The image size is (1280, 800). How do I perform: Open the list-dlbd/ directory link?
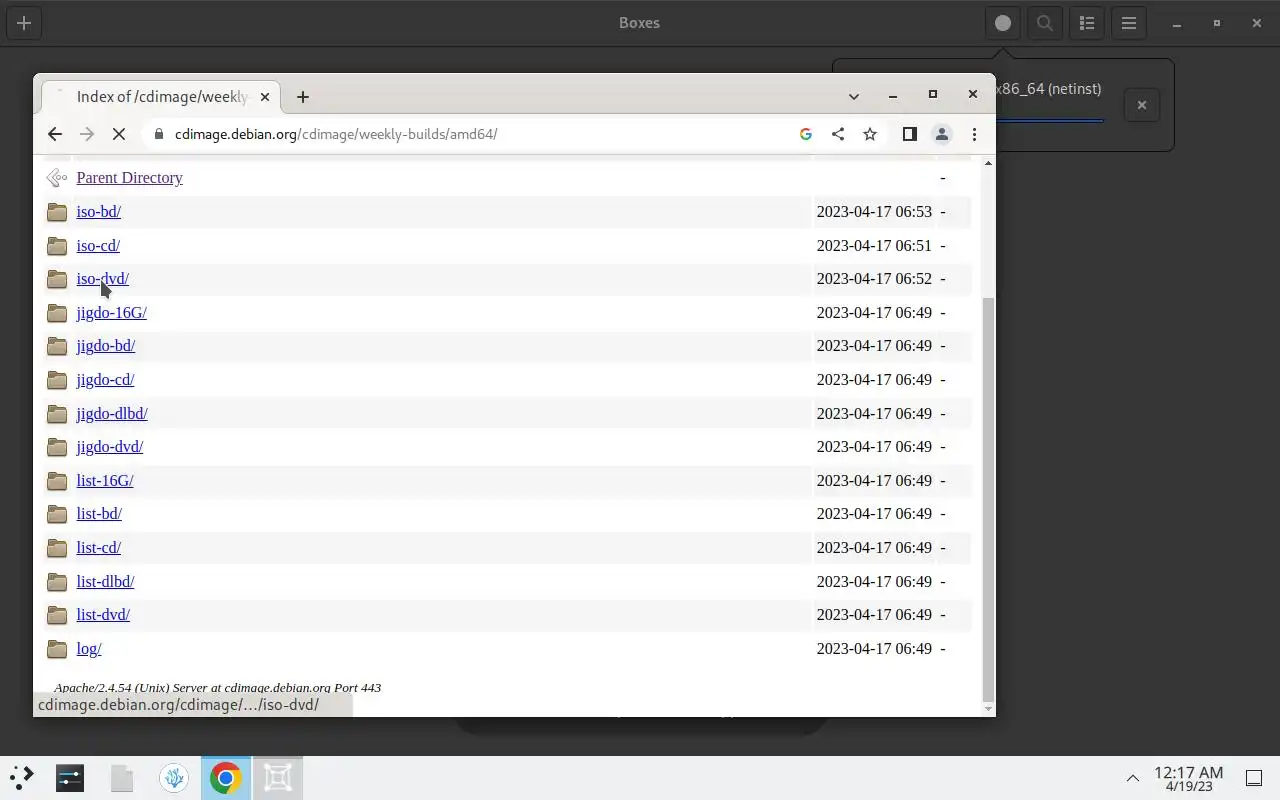[105, 582]
